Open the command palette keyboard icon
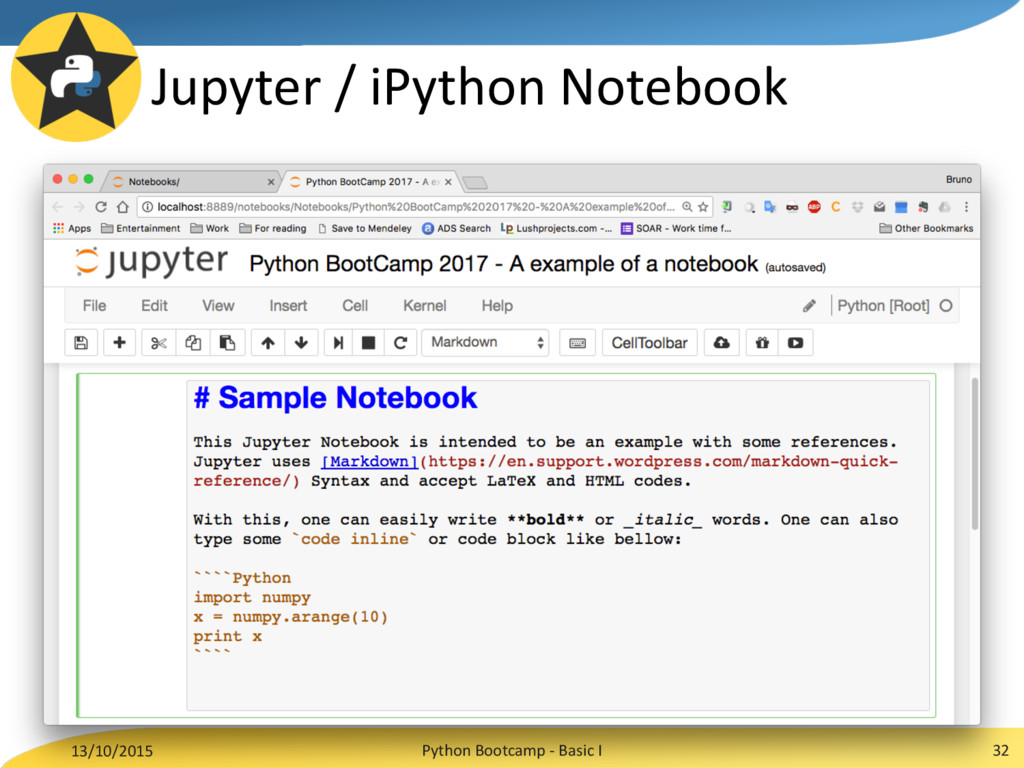Screen dimensions: 1024x768 coord(577,343)
